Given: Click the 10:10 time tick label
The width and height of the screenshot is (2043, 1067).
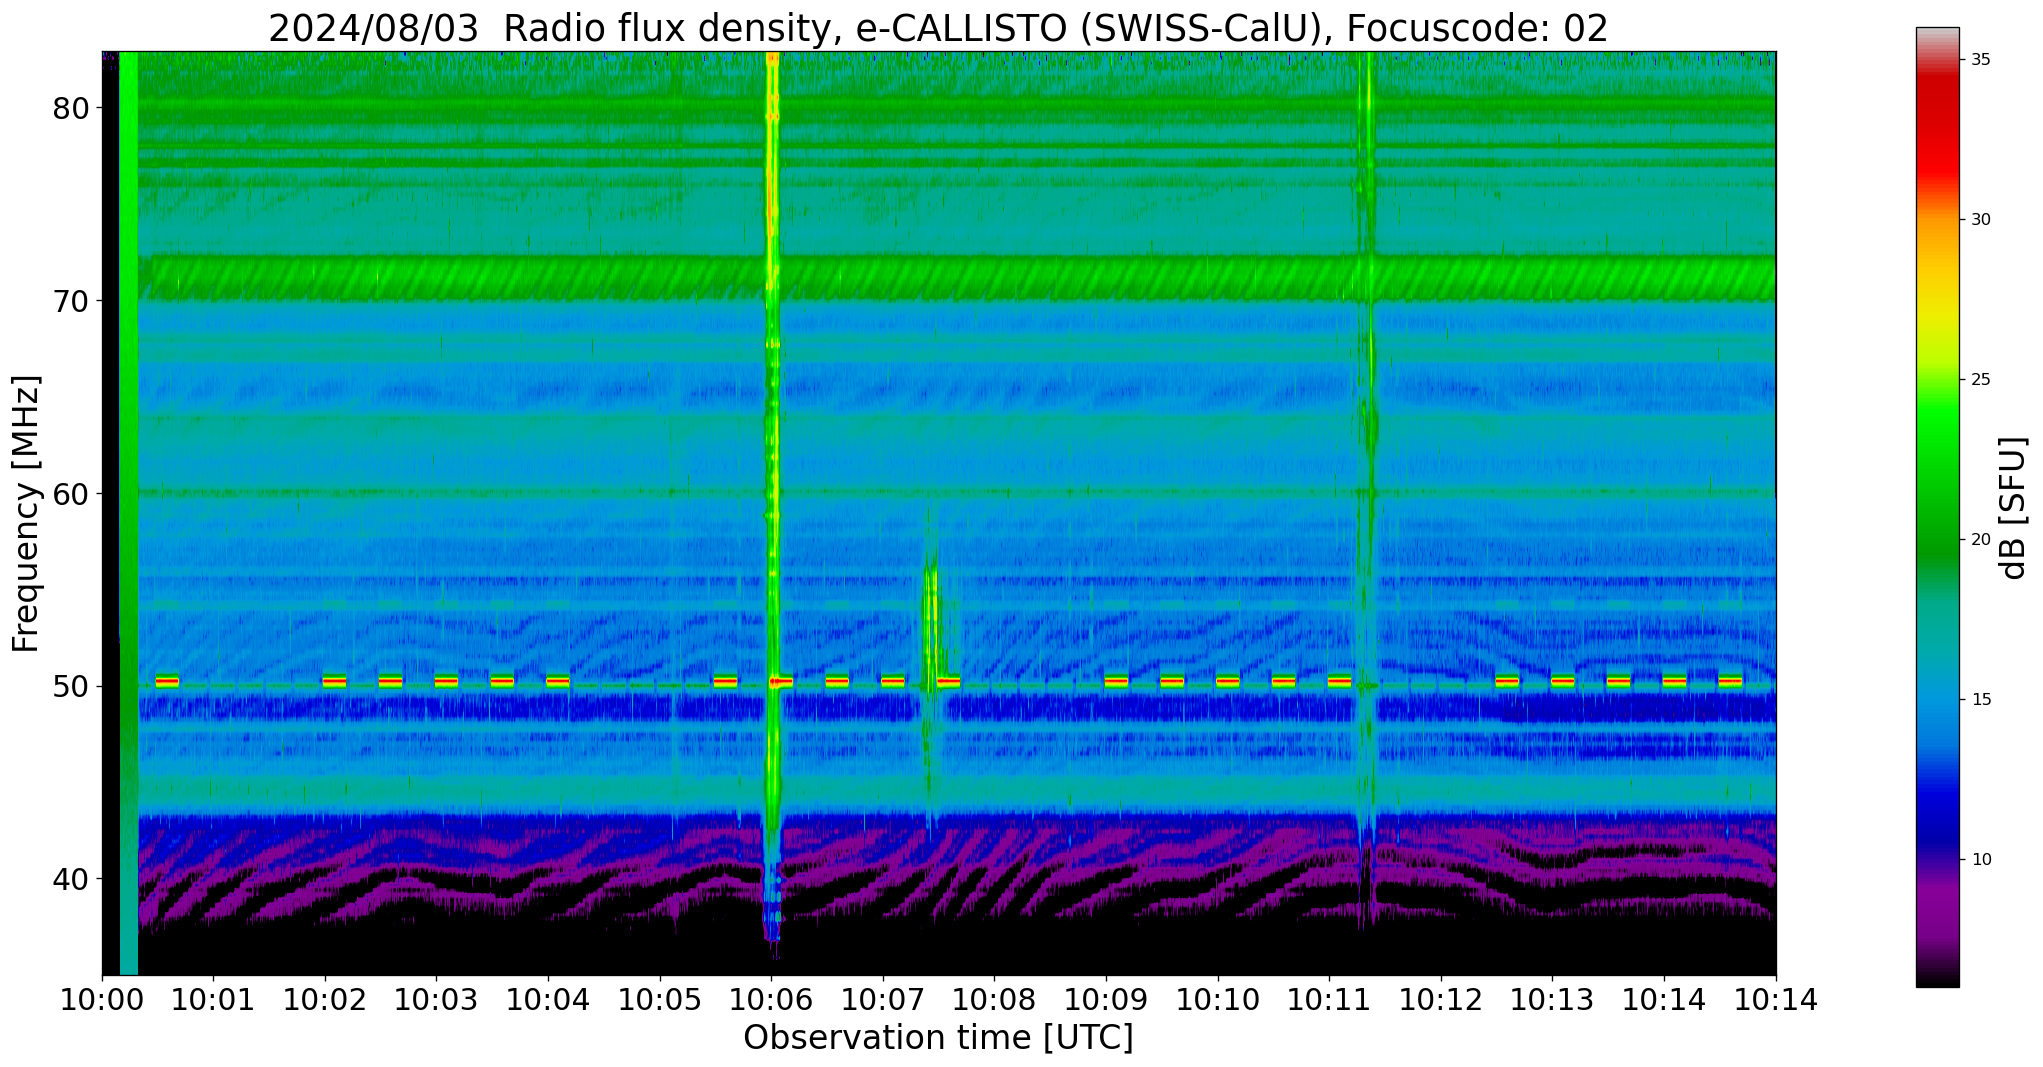Looking at the screenshot, I should [1218, 1000].
